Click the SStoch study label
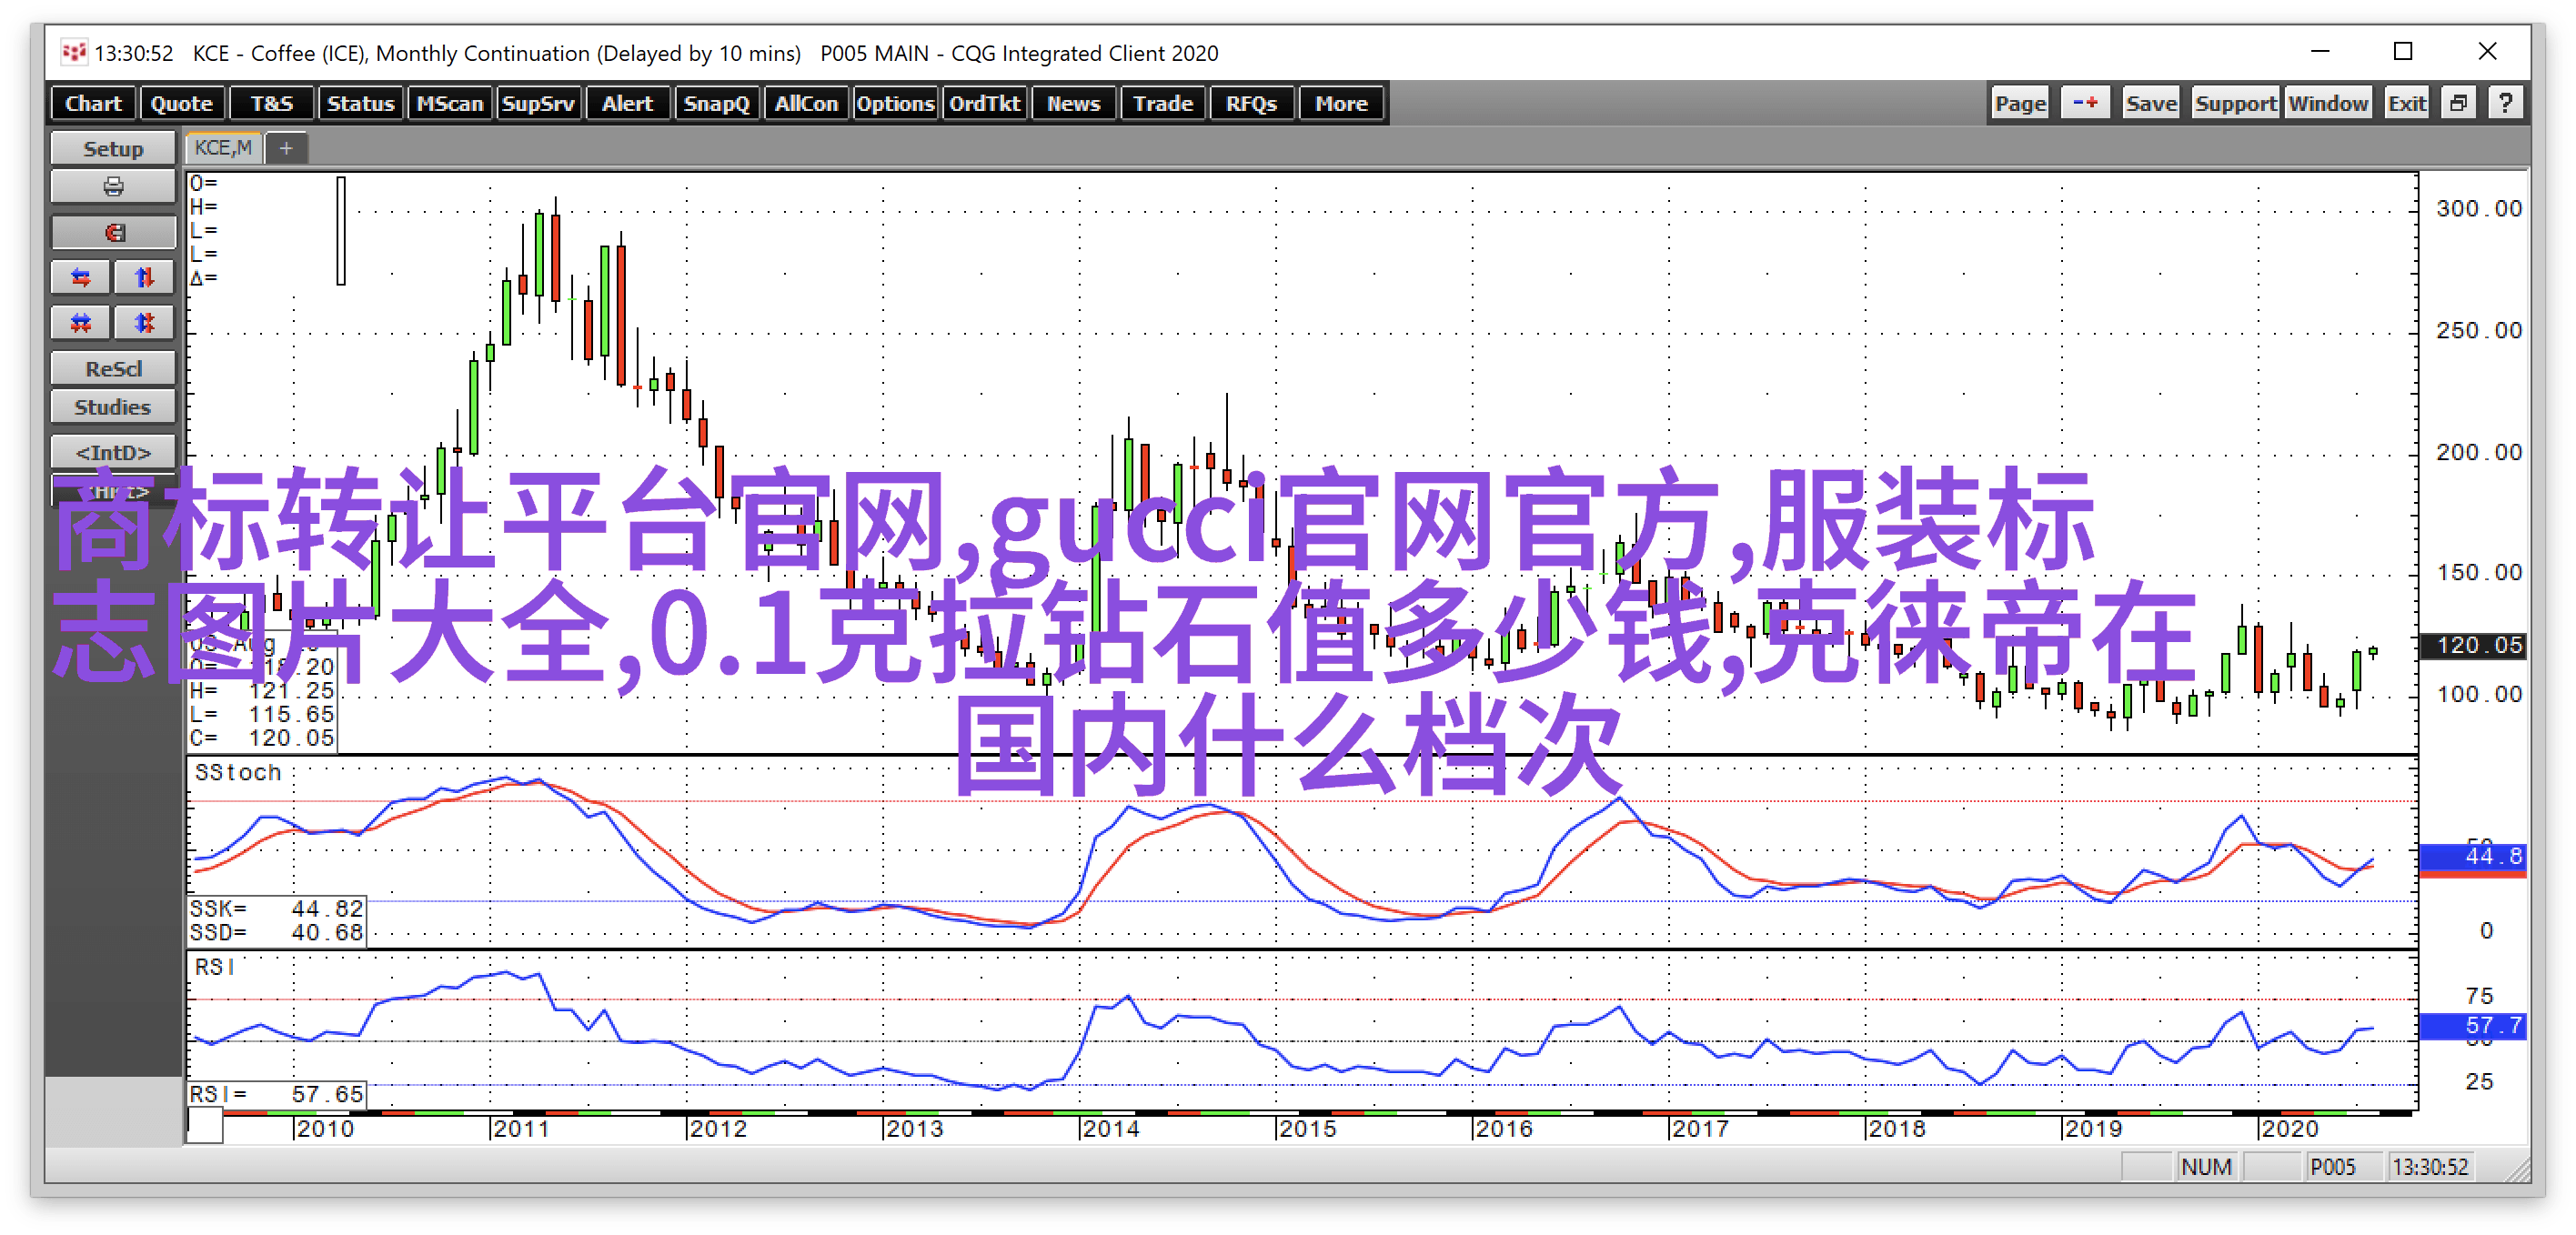This screenshot has width=2576, height=1235. (238, 772)
